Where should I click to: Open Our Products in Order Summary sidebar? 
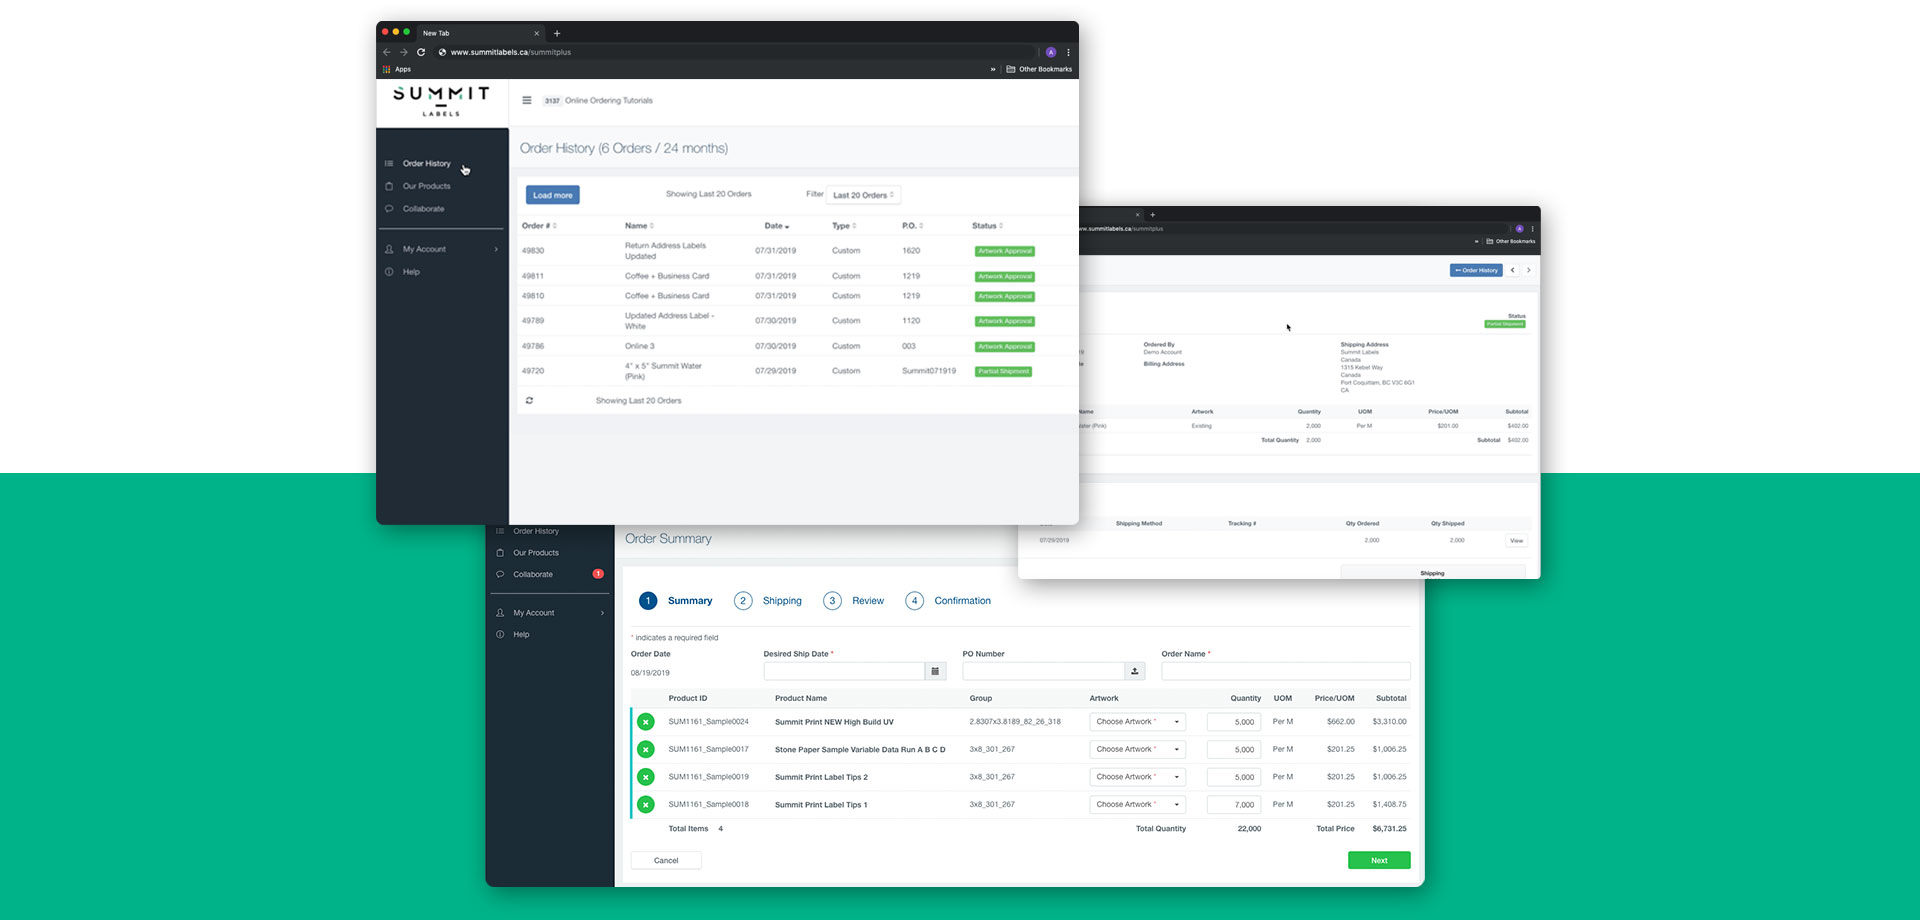pyautogui.click(x=536, y=553)
